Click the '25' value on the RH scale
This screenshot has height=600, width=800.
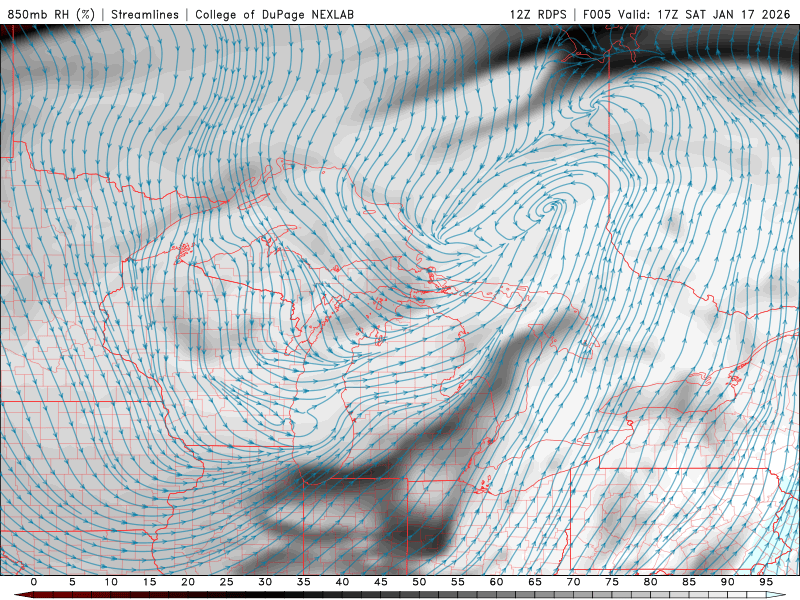point(227,582)
